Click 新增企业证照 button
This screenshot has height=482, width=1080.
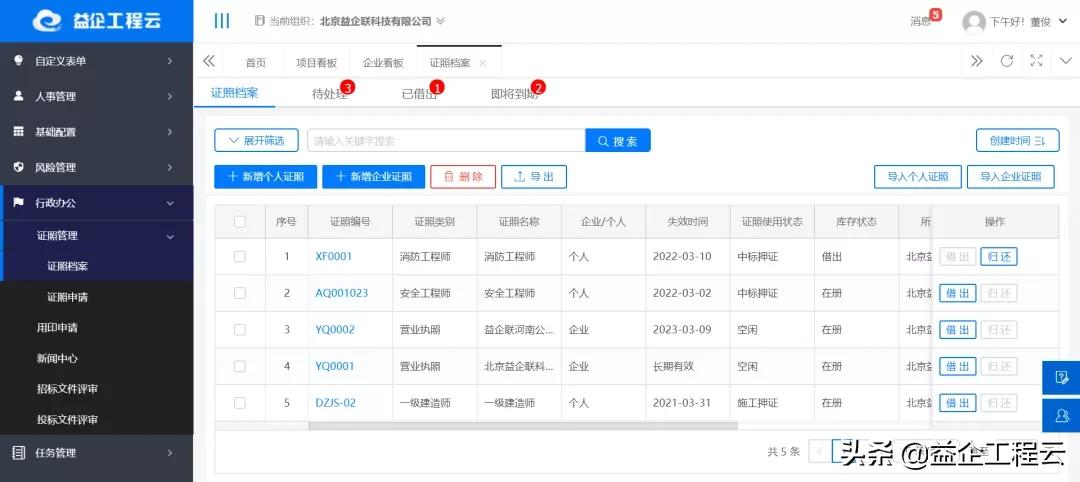373,176
